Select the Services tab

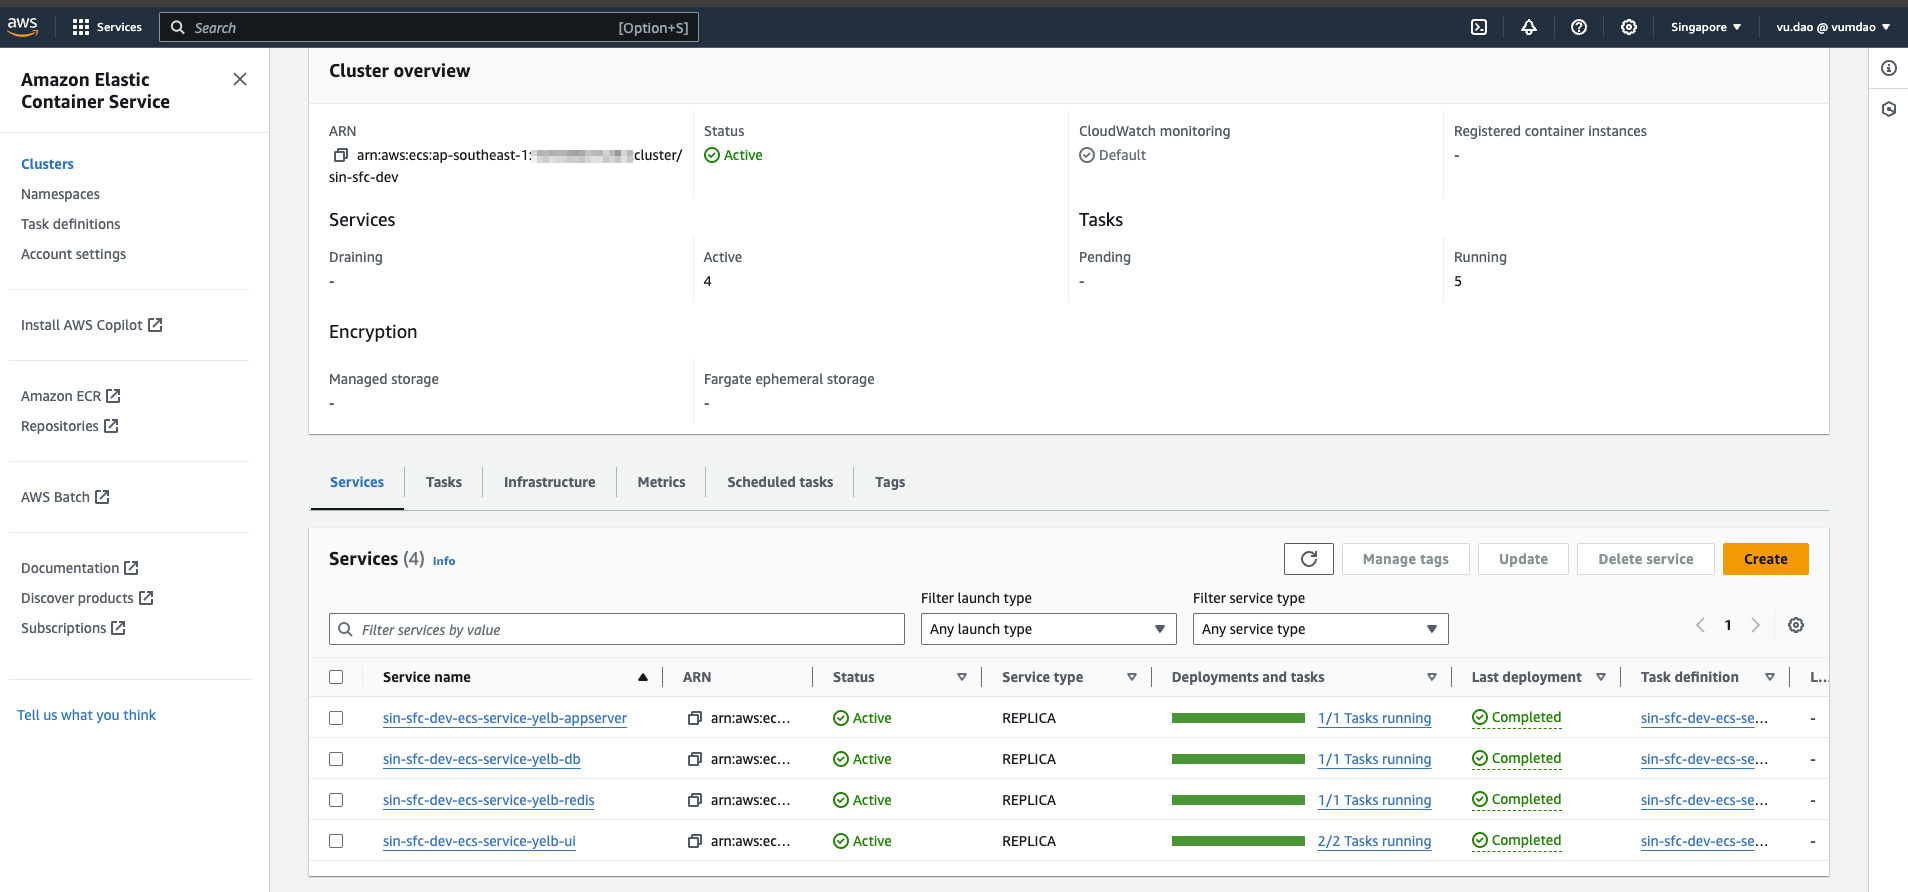[357, 482]
